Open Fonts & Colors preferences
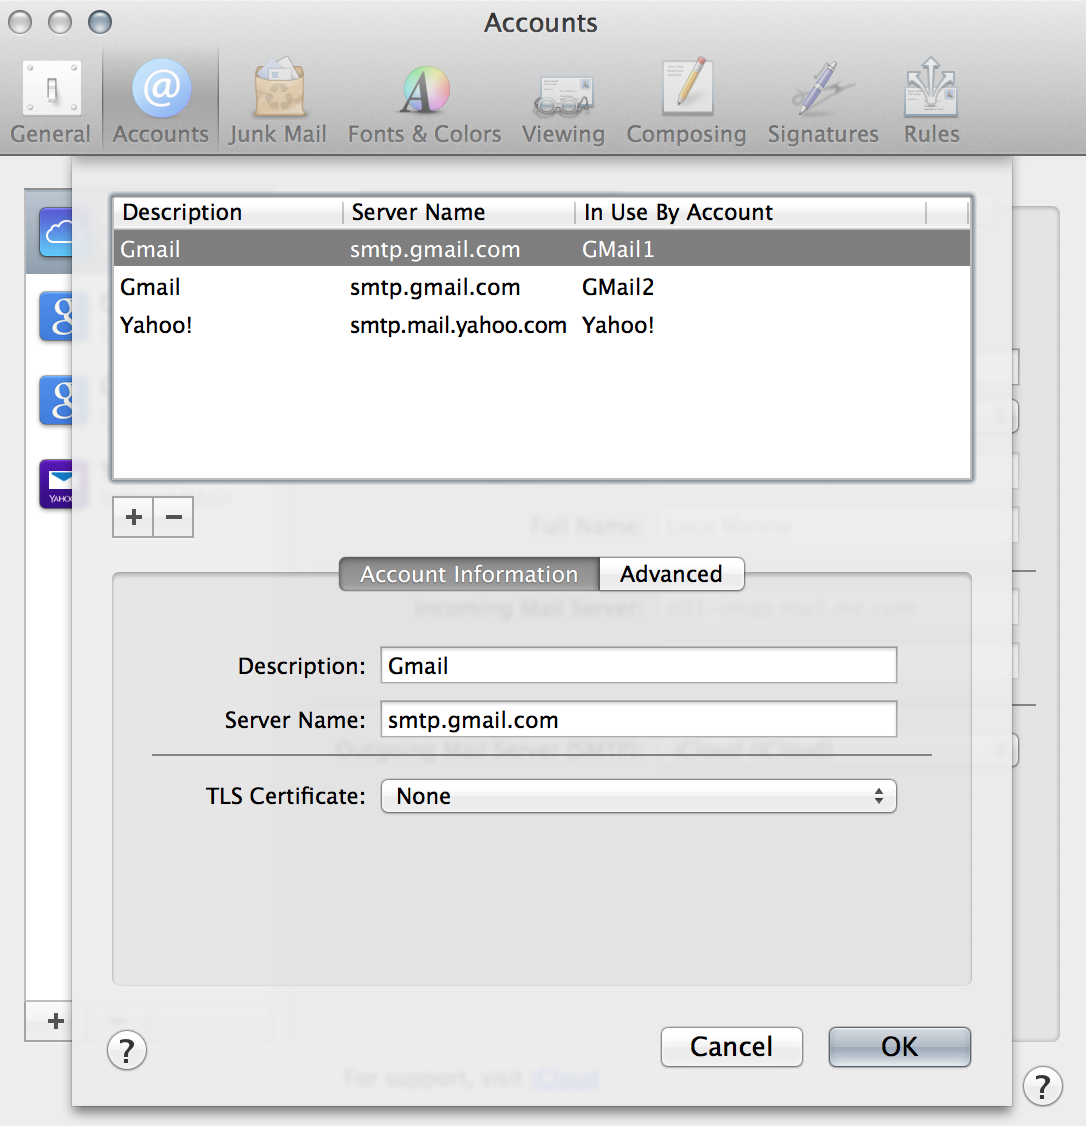This screenshot has width=1086, height=1126. point(424,103)
